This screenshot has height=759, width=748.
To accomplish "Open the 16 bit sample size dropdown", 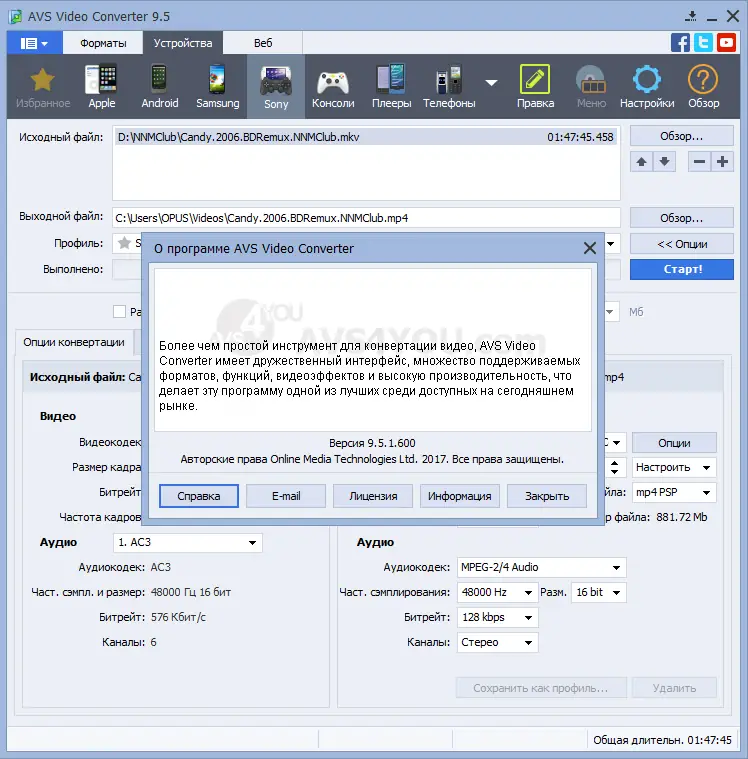I will tap(598, 592).
